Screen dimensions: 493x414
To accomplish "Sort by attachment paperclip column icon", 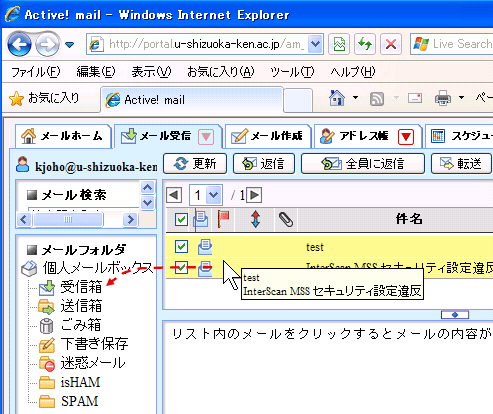I will [286, 219].
